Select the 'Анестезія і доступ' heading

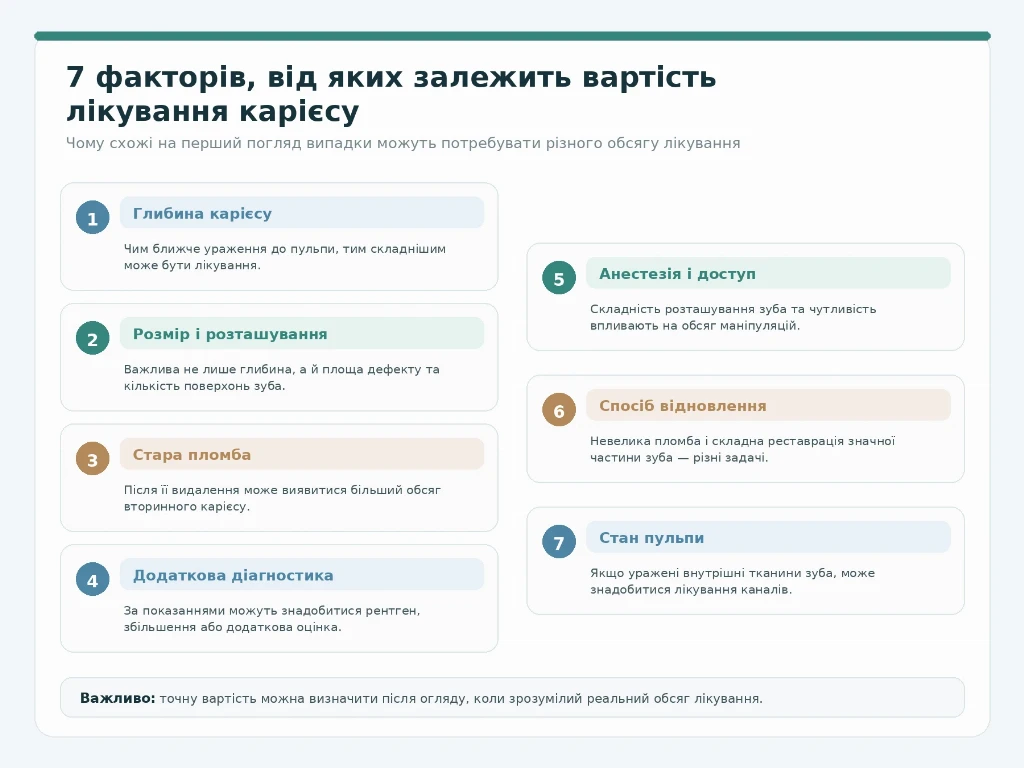(677, 274)
